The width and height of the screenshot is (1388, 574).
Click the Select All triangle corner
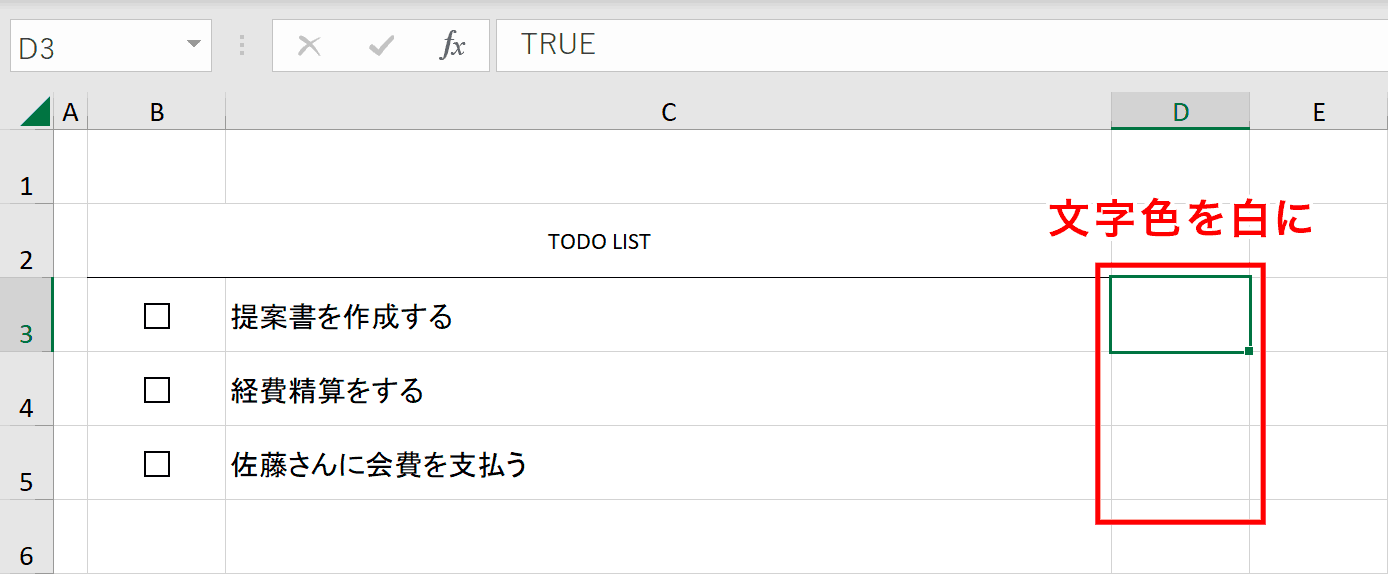point(35,112)
